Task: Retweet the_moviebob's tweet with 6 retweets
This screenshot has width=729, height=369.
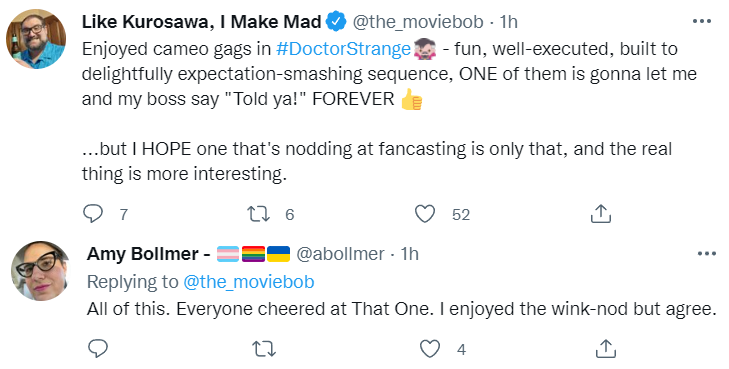Action: (258, 214)
